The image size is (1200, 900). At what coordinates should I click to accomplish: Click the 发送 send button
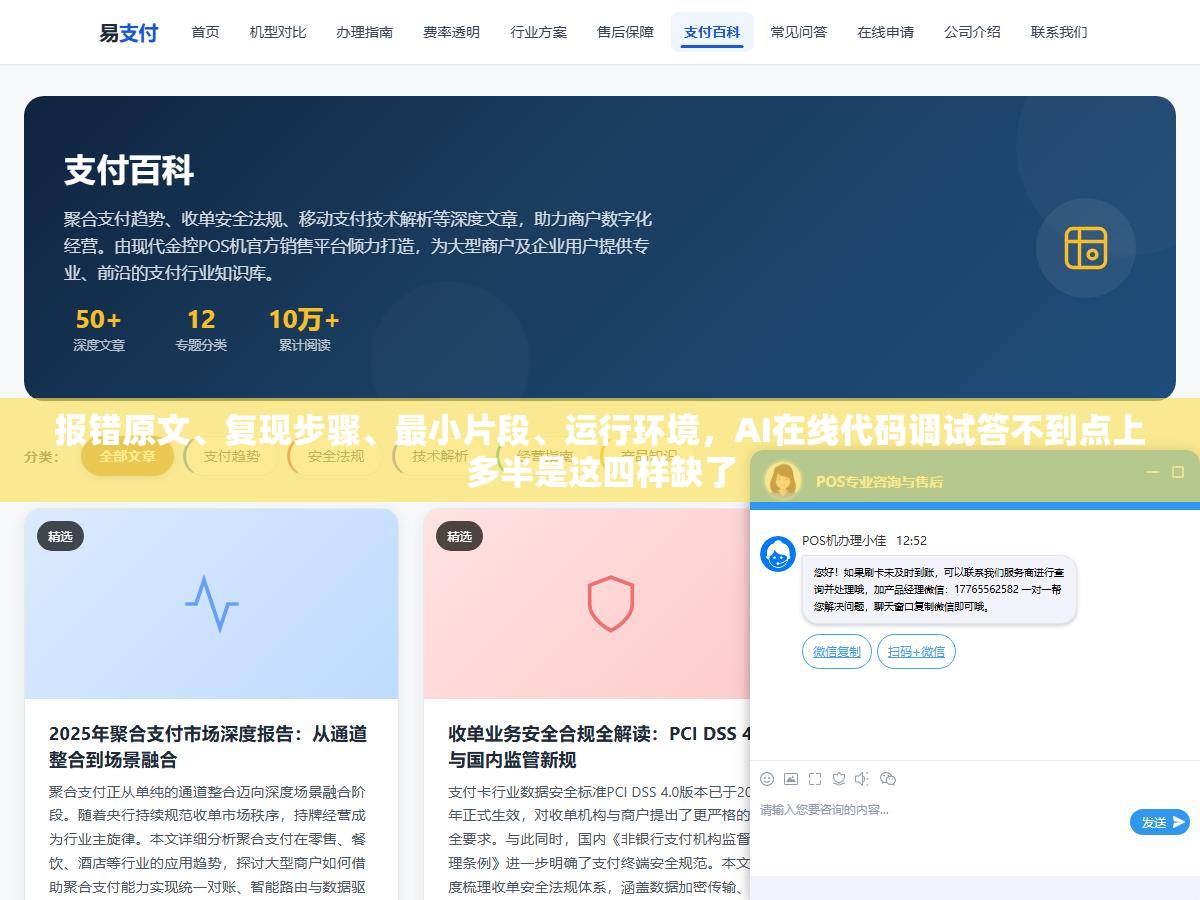pos(1160,822)
